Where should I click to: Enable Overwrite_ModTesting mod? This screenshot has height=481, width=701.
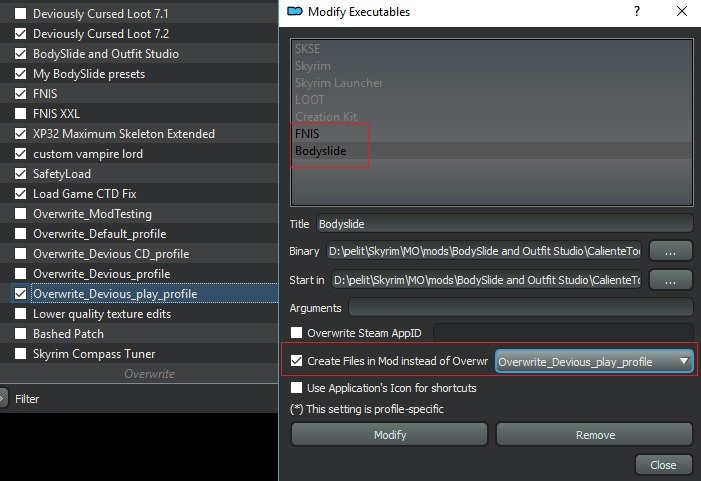coord(21,214)
